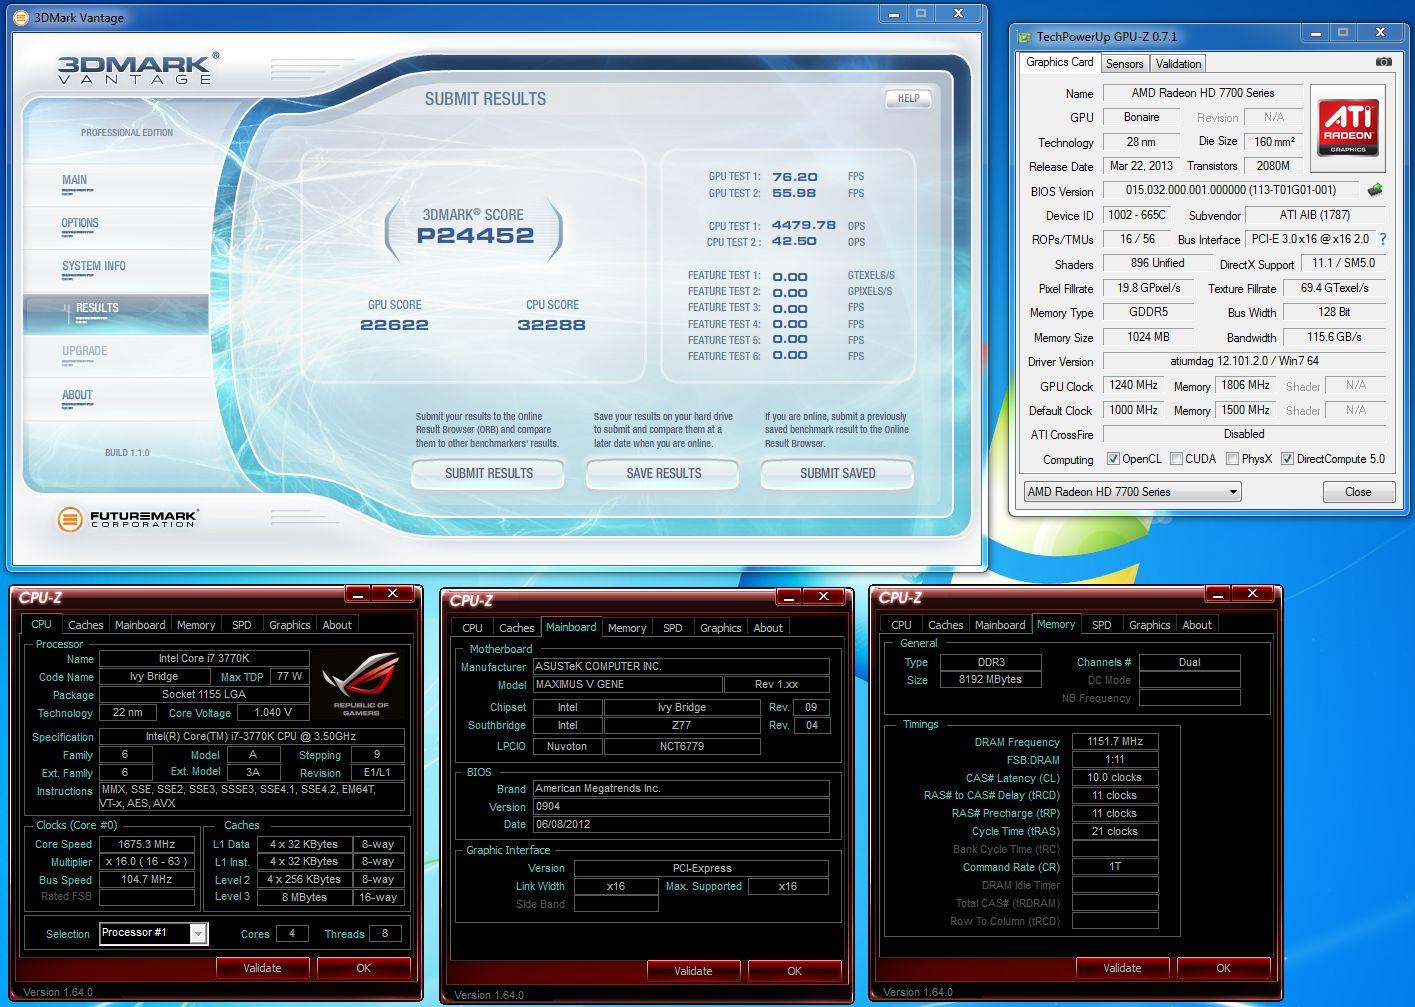The height and width of the screenshot is (1007, 1415).
Task: Click the BIOS date 06/08/2012 field
Action: click(x=681, y=825)
